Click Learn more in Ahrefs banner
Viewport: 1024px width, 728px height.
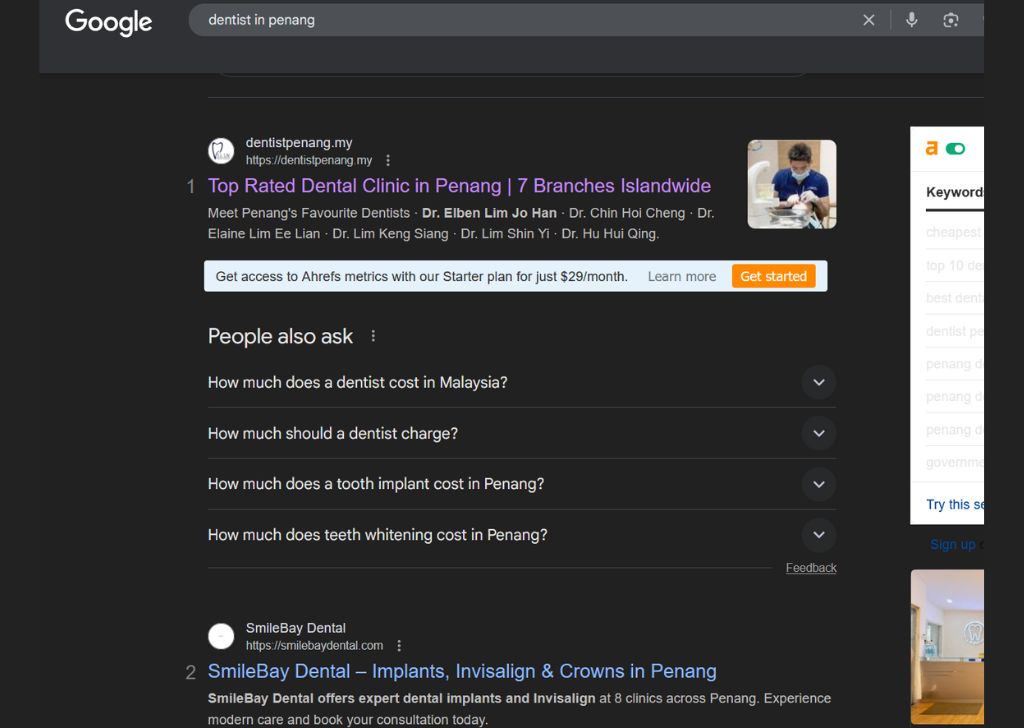click(x=682, y=276)
